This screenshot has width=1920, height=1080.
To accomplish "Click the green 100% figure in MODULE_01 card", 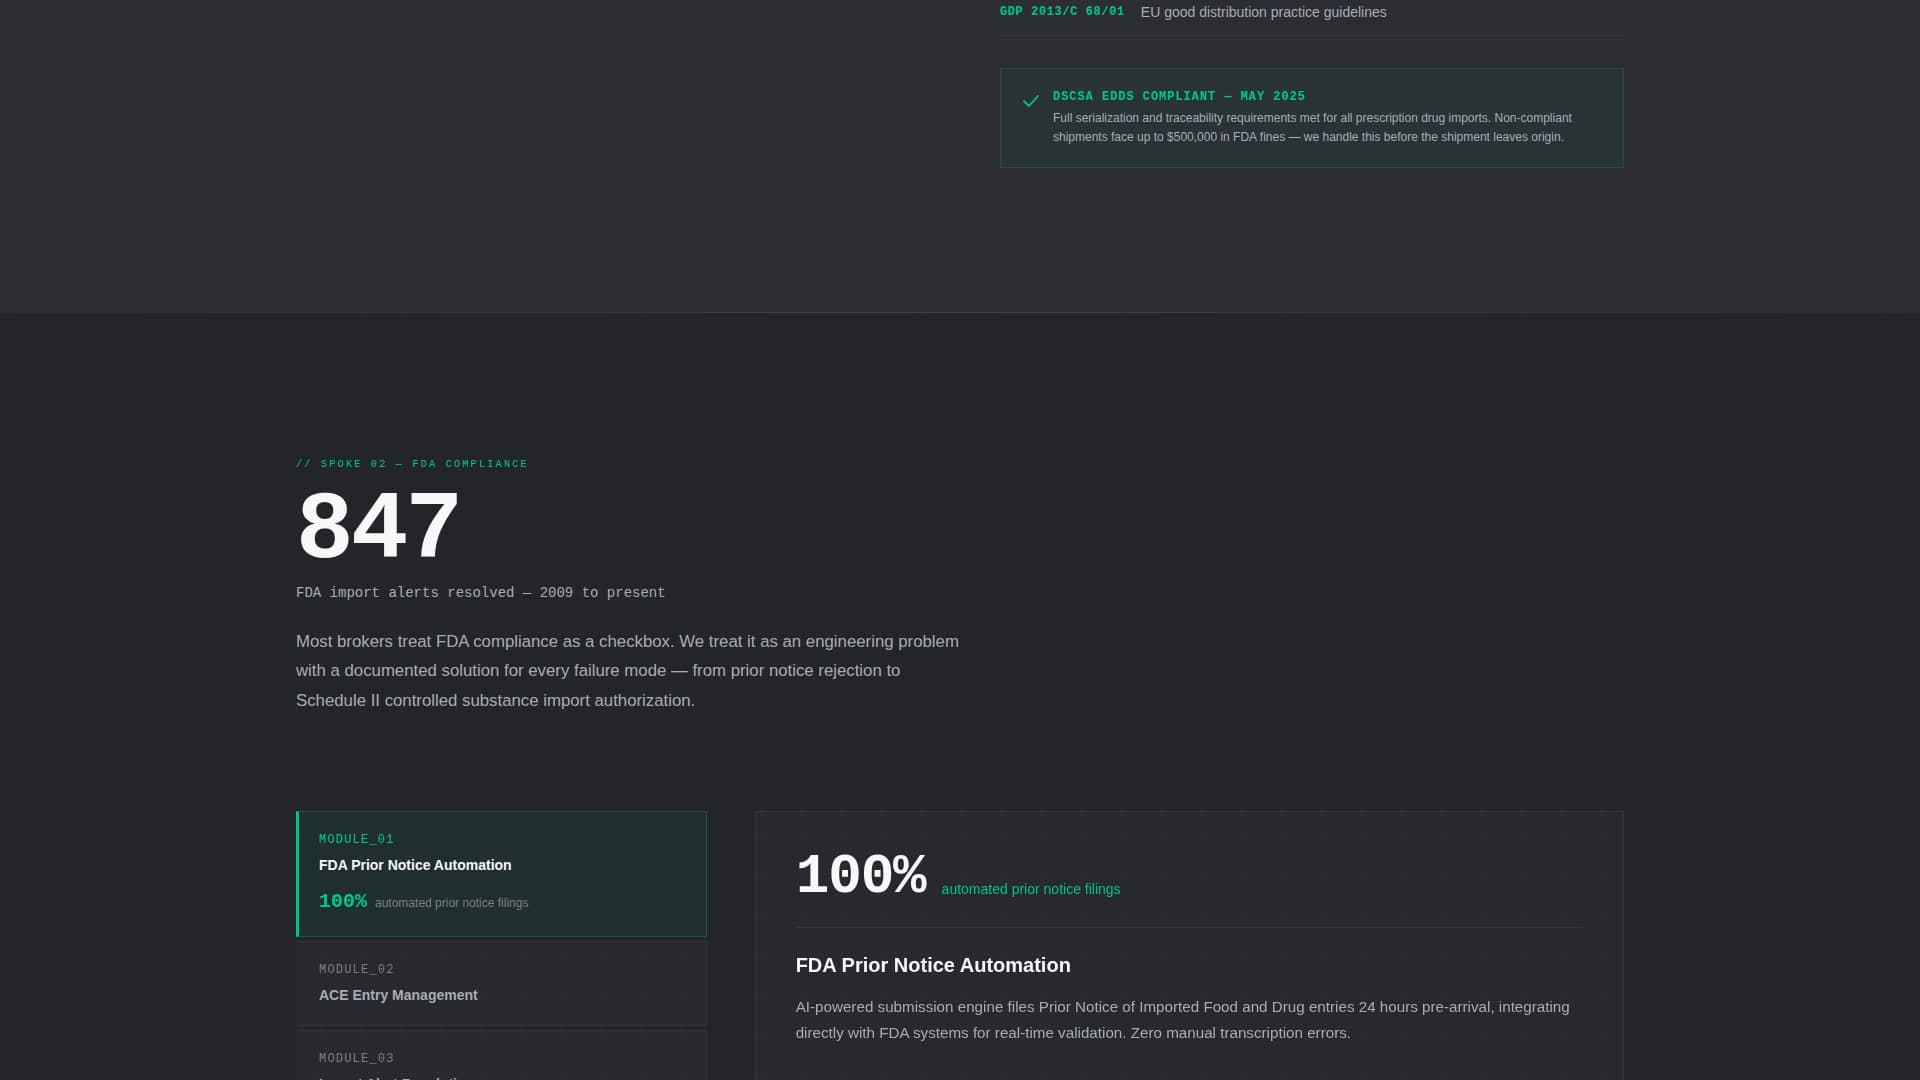I will (342, 901).
